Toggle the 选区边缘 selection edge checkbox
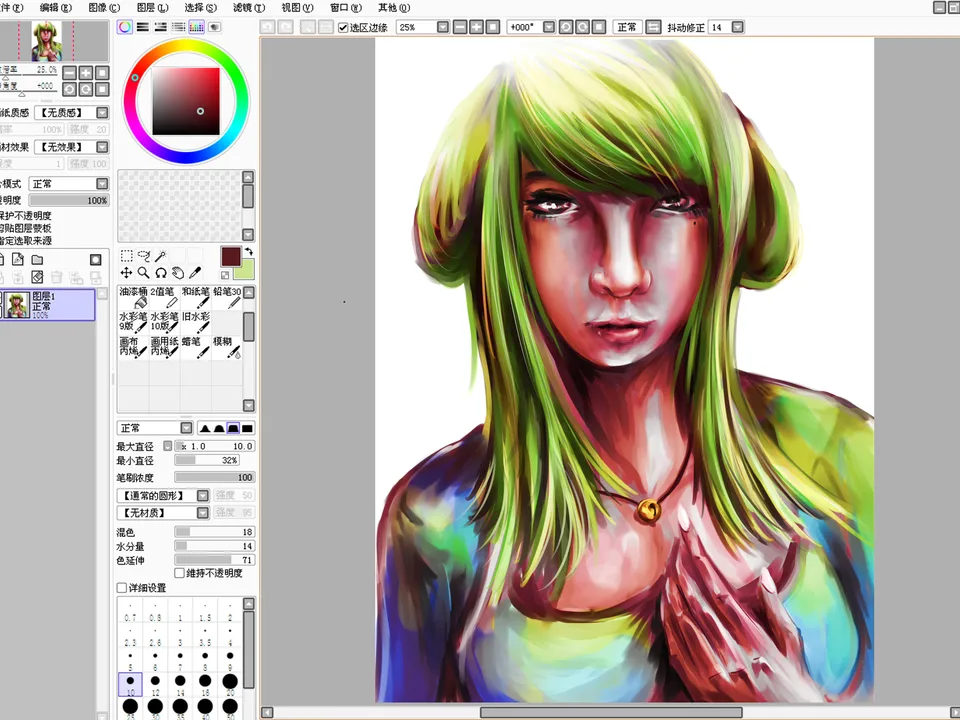The height and width of the screenshot is (720, 960). 344,28
